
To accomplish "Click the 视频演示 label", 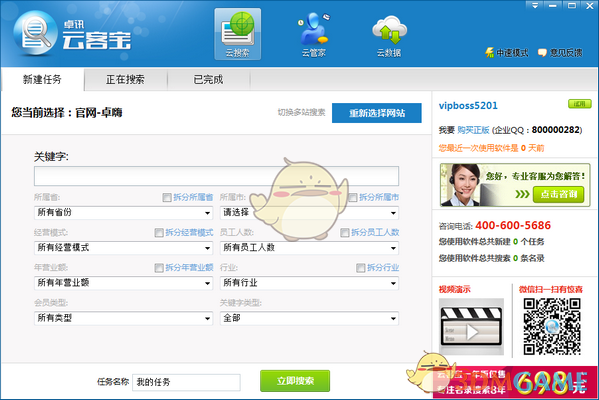I will tap(455, 290).
